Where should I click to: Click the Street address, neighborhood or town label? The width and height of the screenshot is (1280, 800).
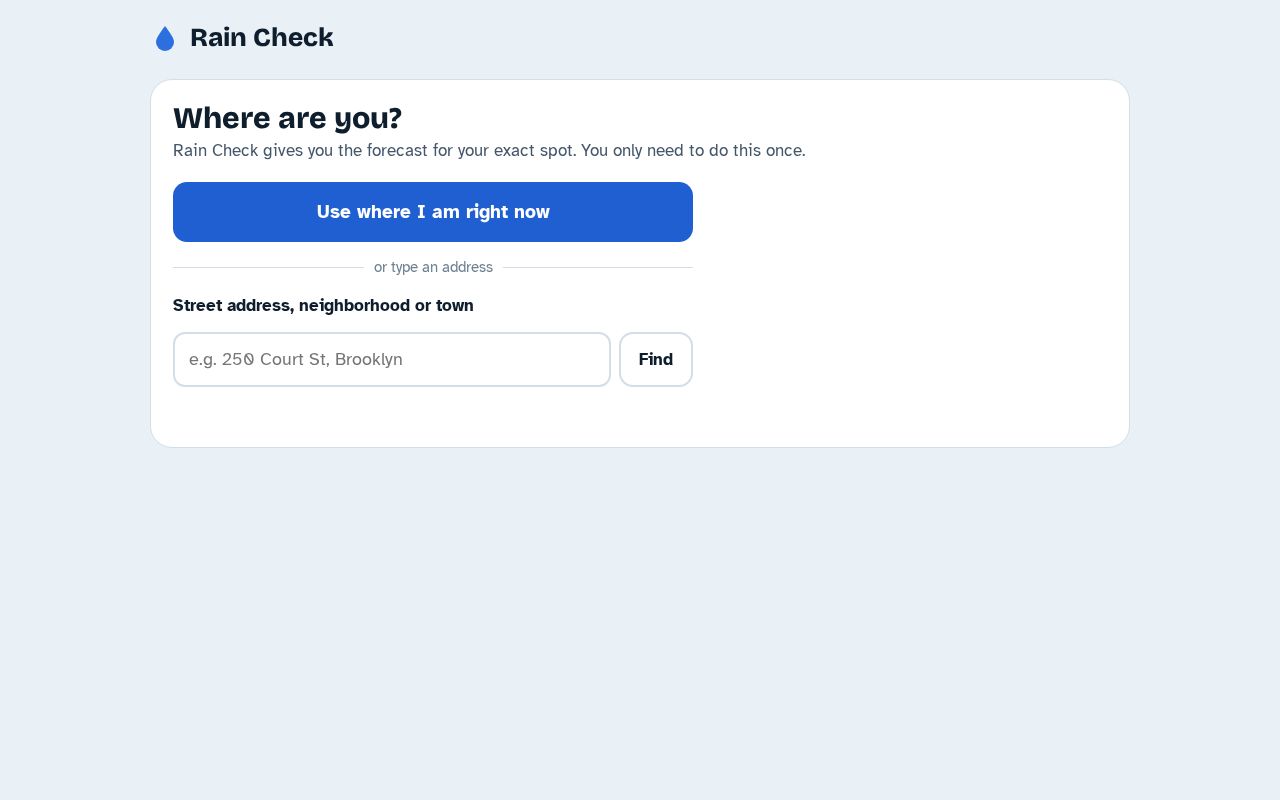[x=323, y=305]
